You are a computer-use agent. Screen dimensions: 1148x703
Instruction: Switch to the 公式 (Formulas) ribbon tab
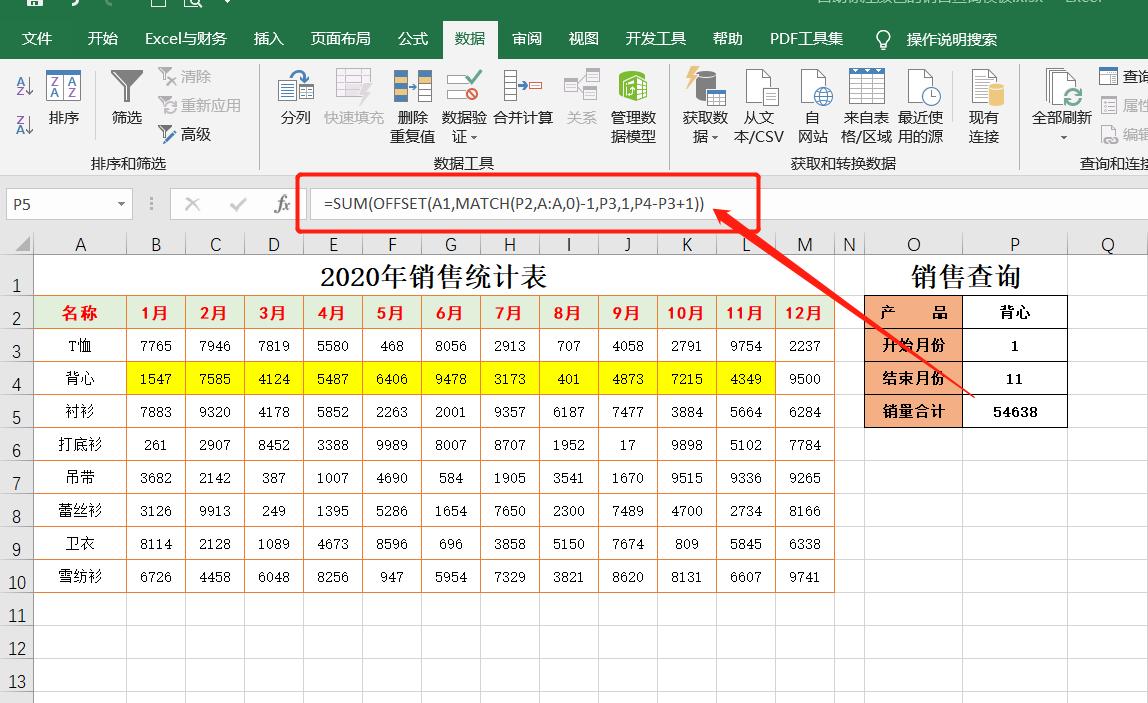click(412, 39)
